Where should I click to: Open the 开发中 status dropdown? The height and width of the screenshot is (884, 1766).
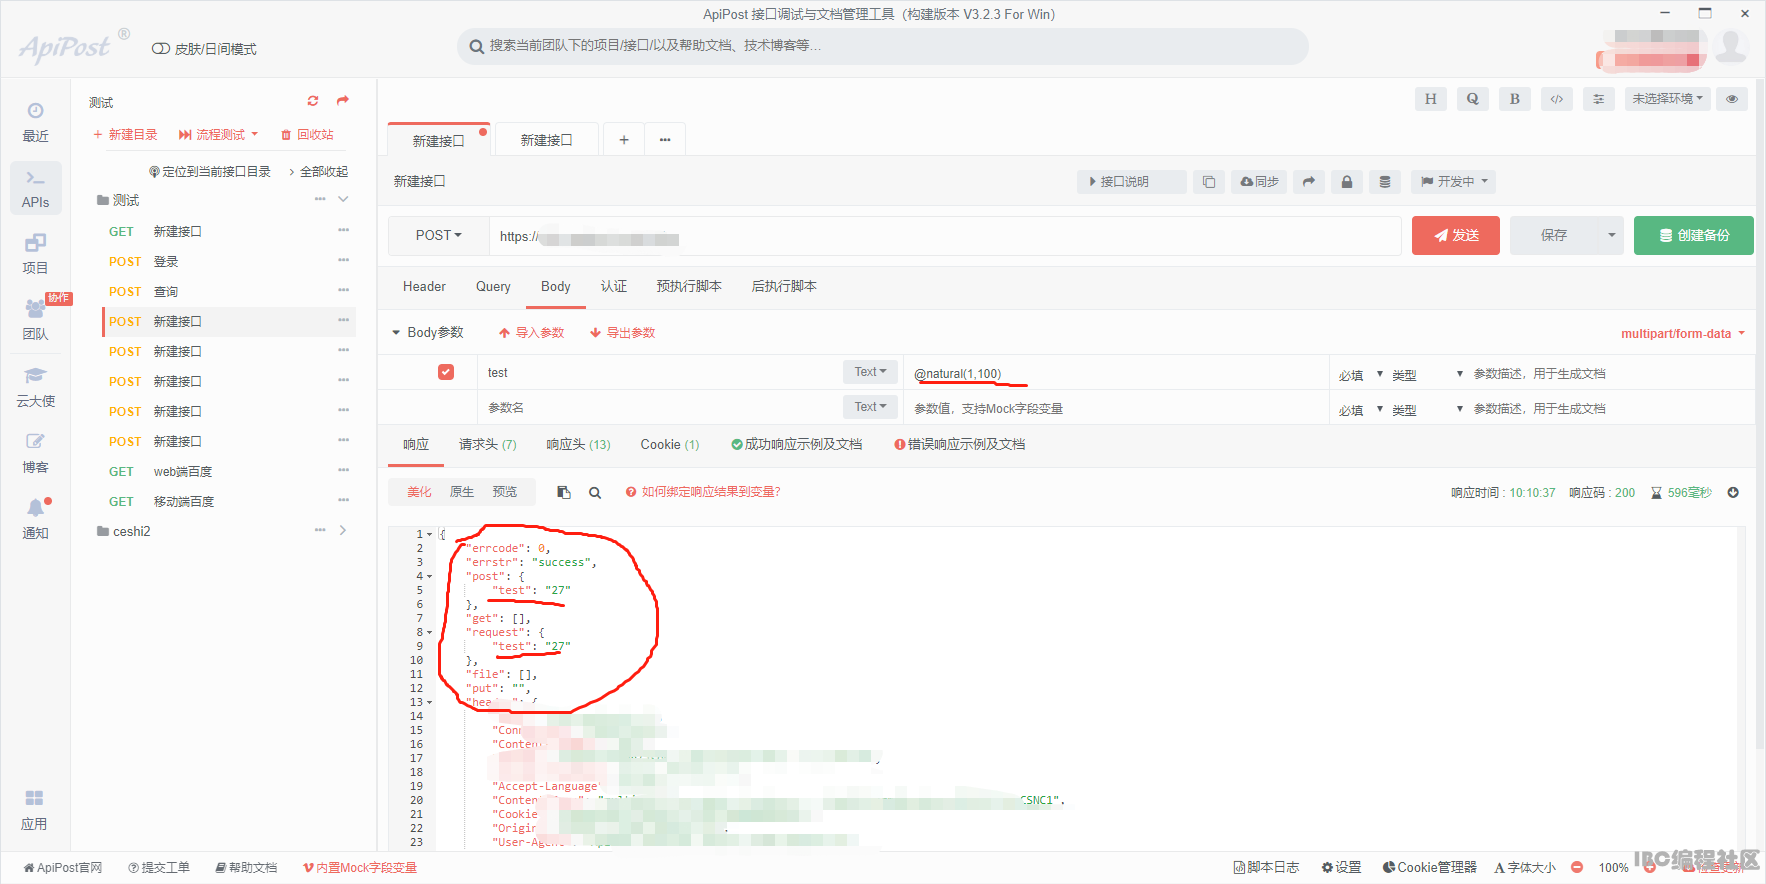pyautogui.click(x=1454, y=182)
